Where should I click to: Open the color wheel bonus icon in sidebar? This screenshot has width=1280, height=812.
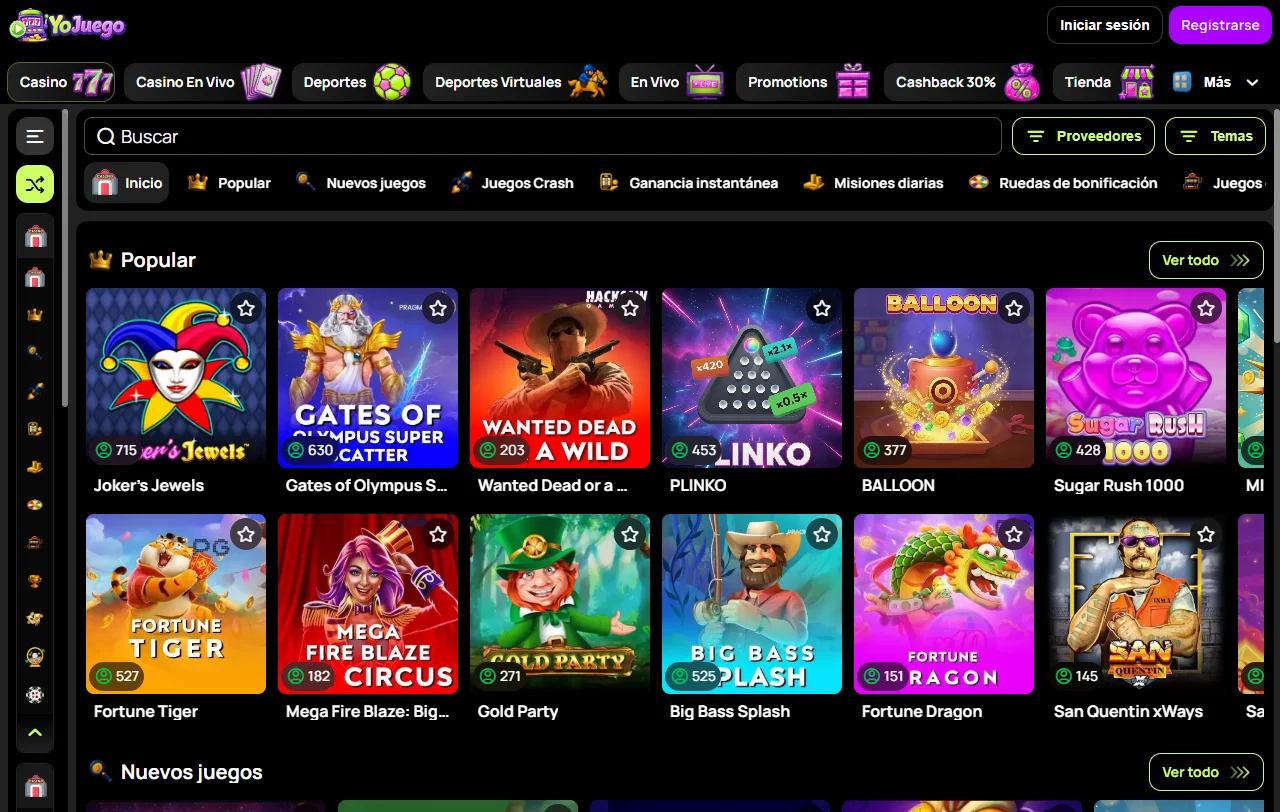(35, 504)
